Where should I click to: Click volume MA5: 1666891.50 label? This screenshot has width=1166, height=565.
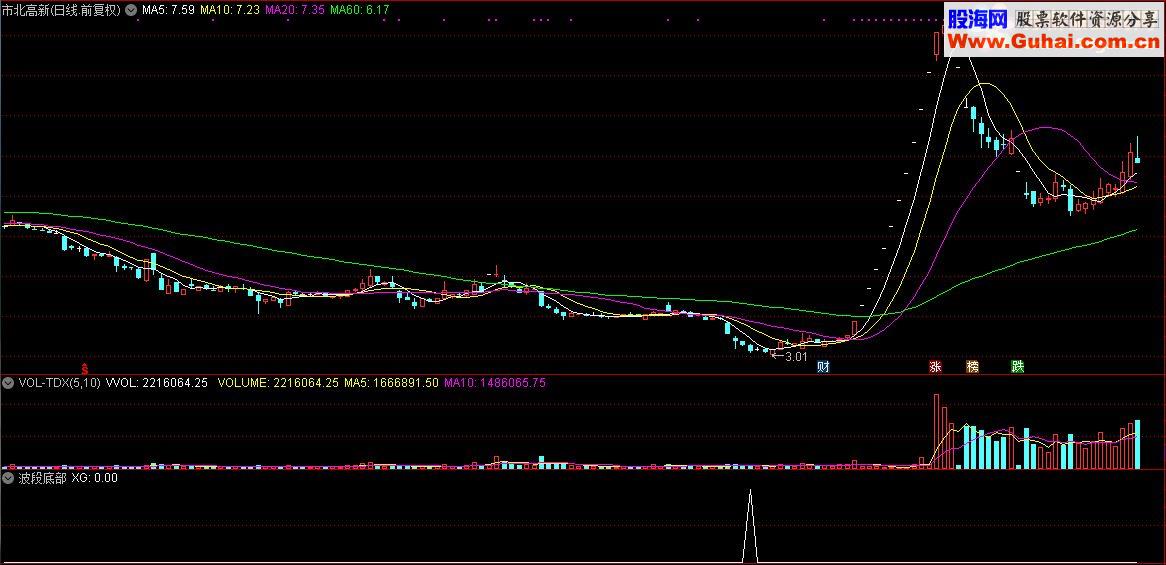392,384
